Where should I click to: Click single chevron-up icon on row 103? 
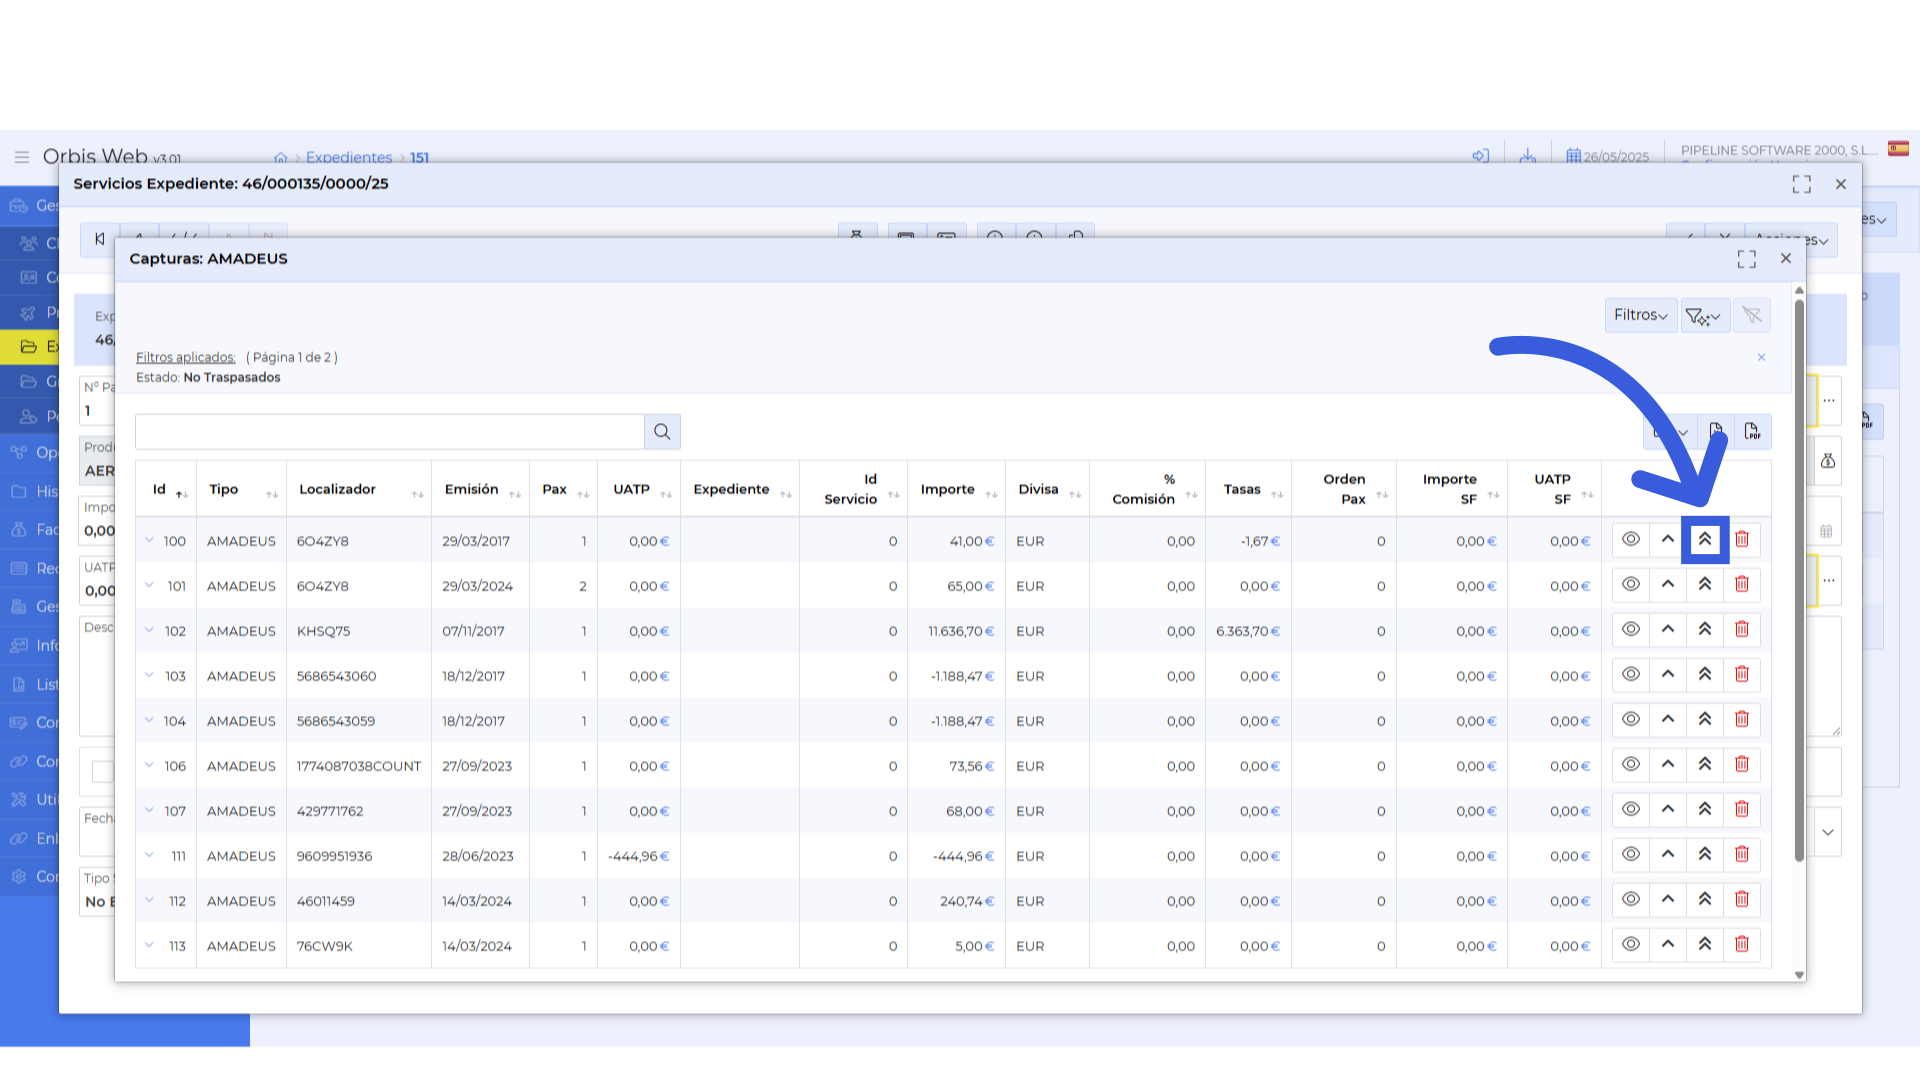click(x=1668, y=675)
